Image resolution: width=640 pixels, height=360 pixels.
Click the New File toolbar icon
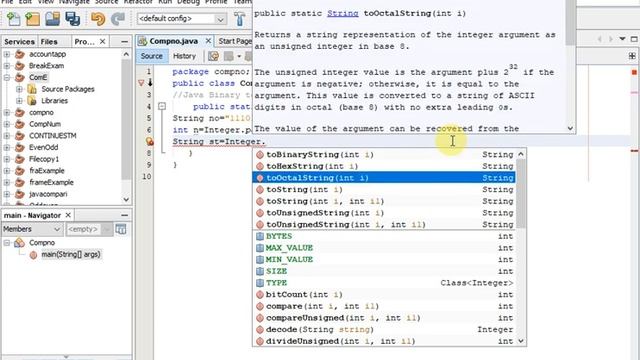pyautogui.click(x=13, y=19)
